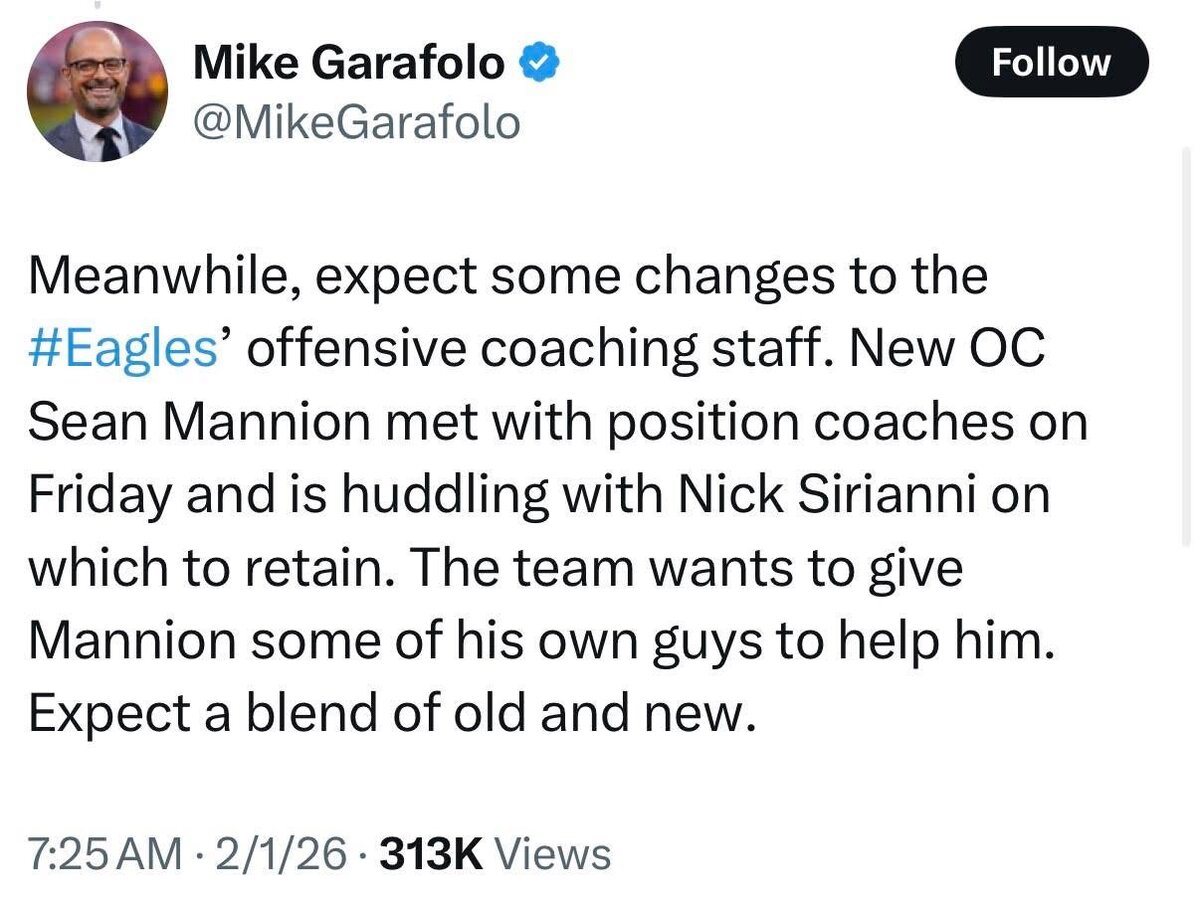1200x905 pixels.
Task: Click the Views label
Action: [552, 855]
